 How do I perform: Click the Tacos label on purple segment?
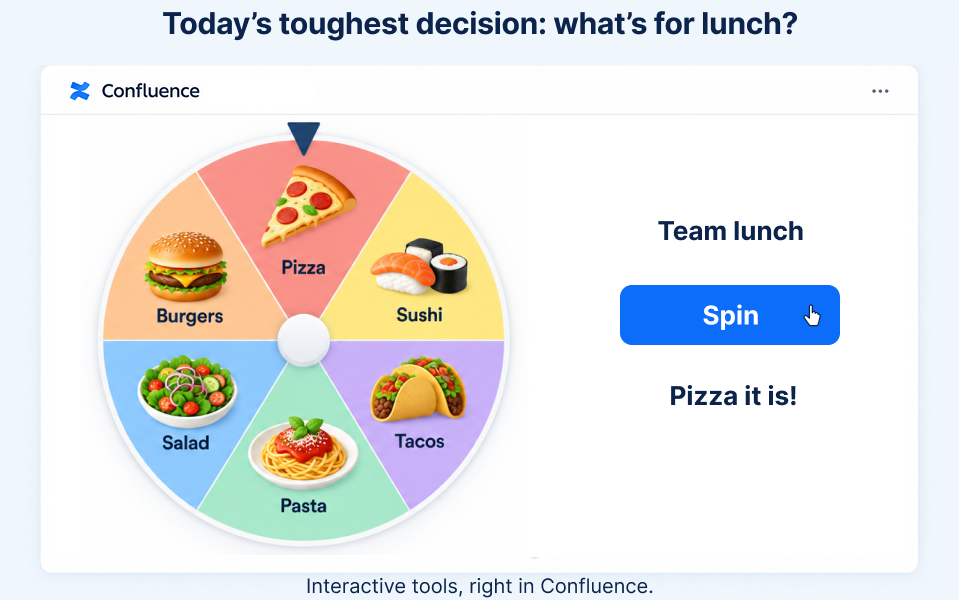[x=419, y=441]
